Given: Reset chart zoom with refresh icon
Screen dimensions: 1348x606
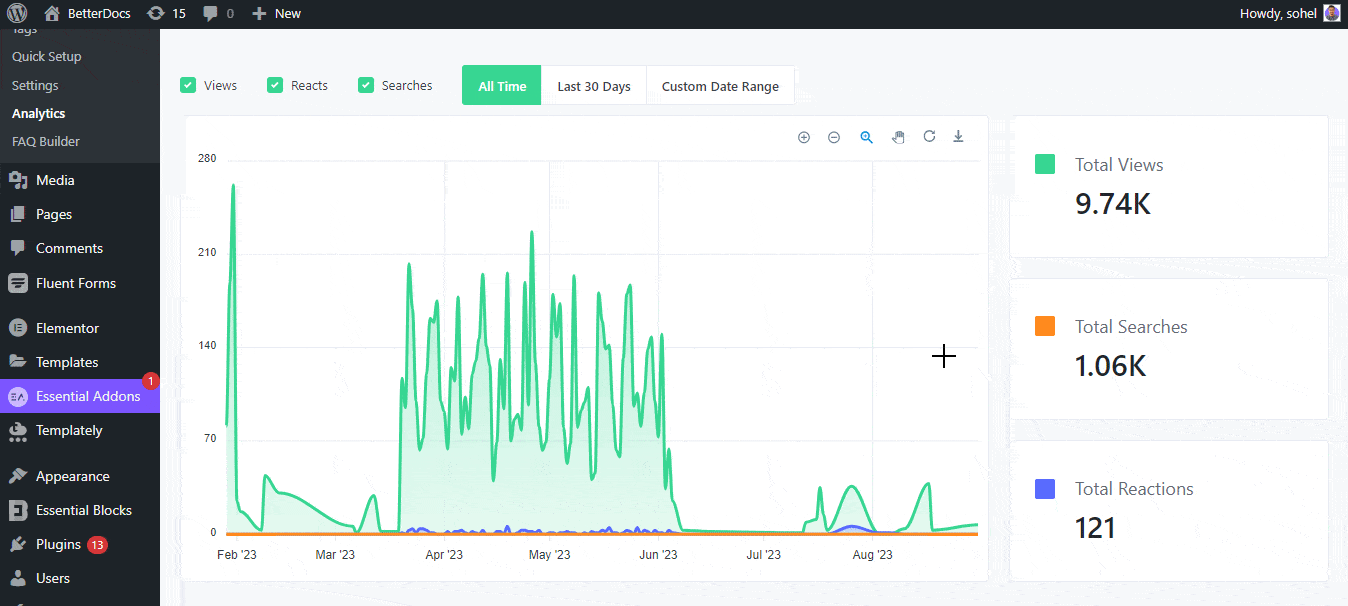Looking at the screenshot, I should [929, 136].
